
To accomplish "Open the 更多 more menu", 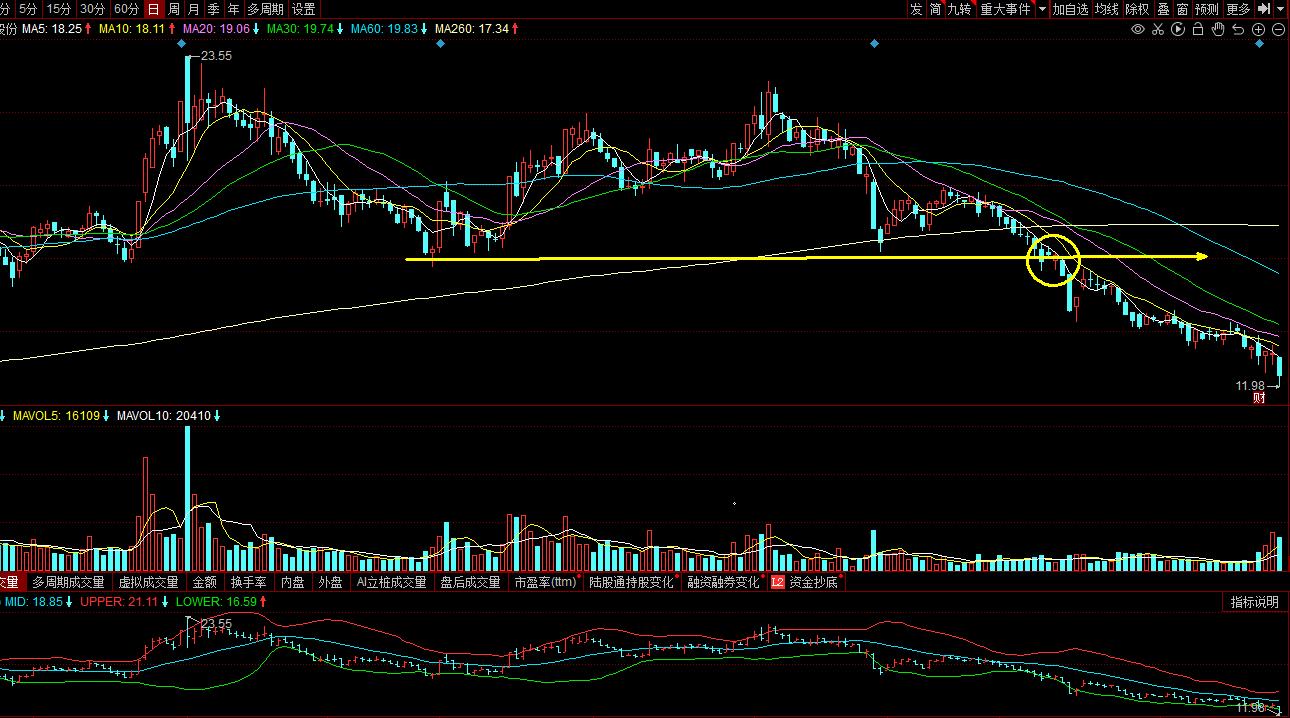I will coord(1239,9).
